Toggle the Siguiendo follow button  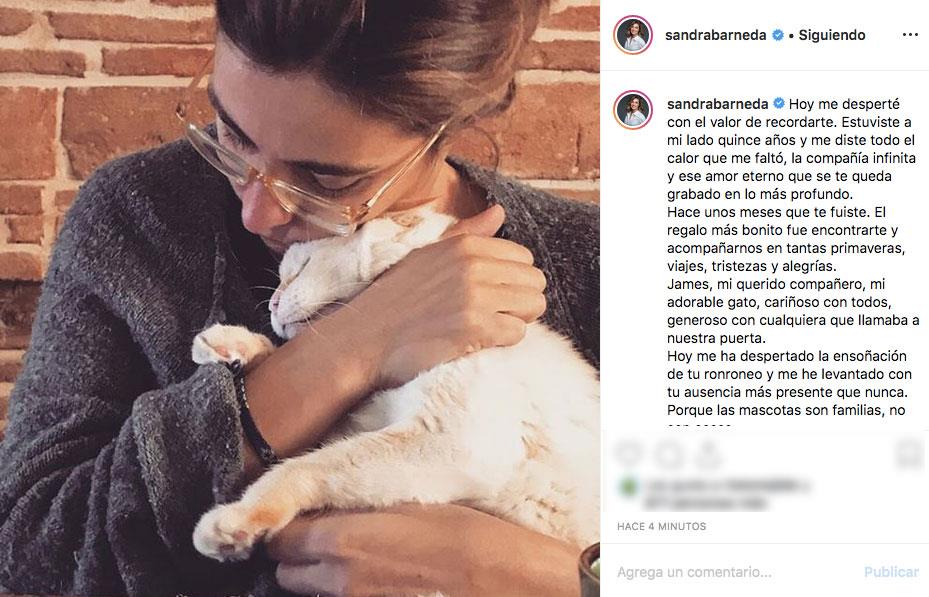click(832, 35)
